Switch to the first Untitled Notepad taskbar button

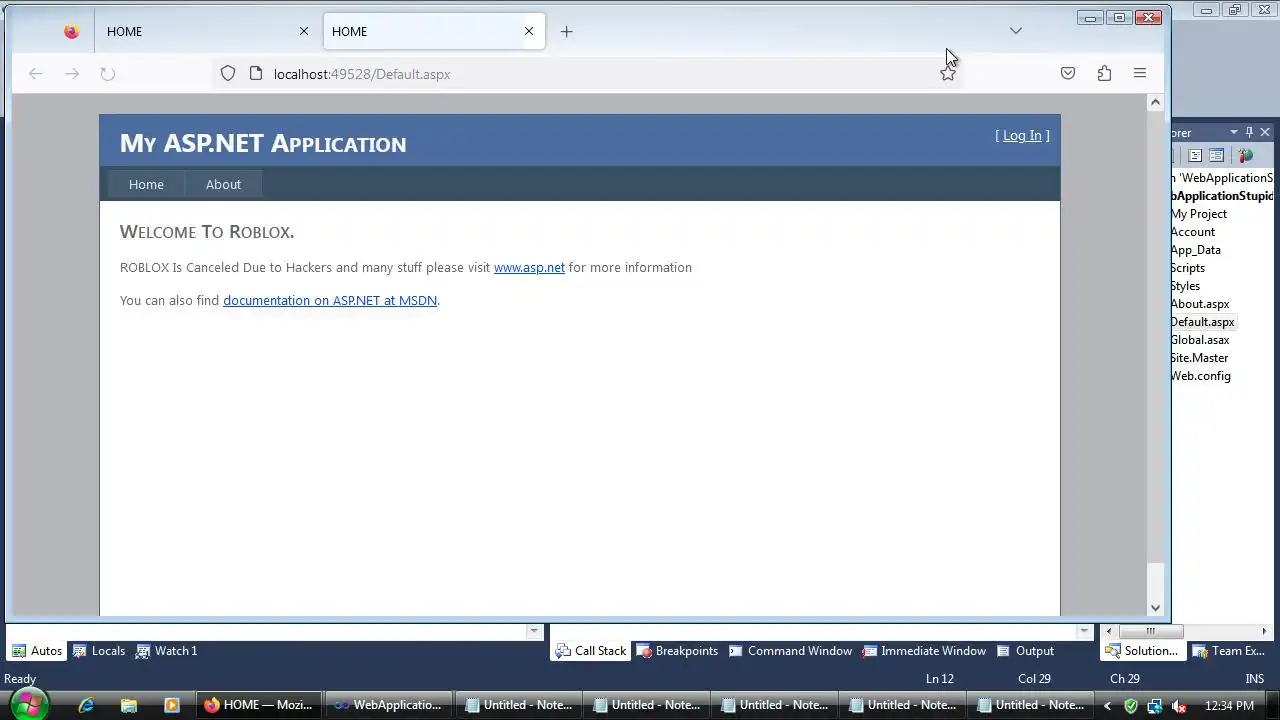coord(518,705)
